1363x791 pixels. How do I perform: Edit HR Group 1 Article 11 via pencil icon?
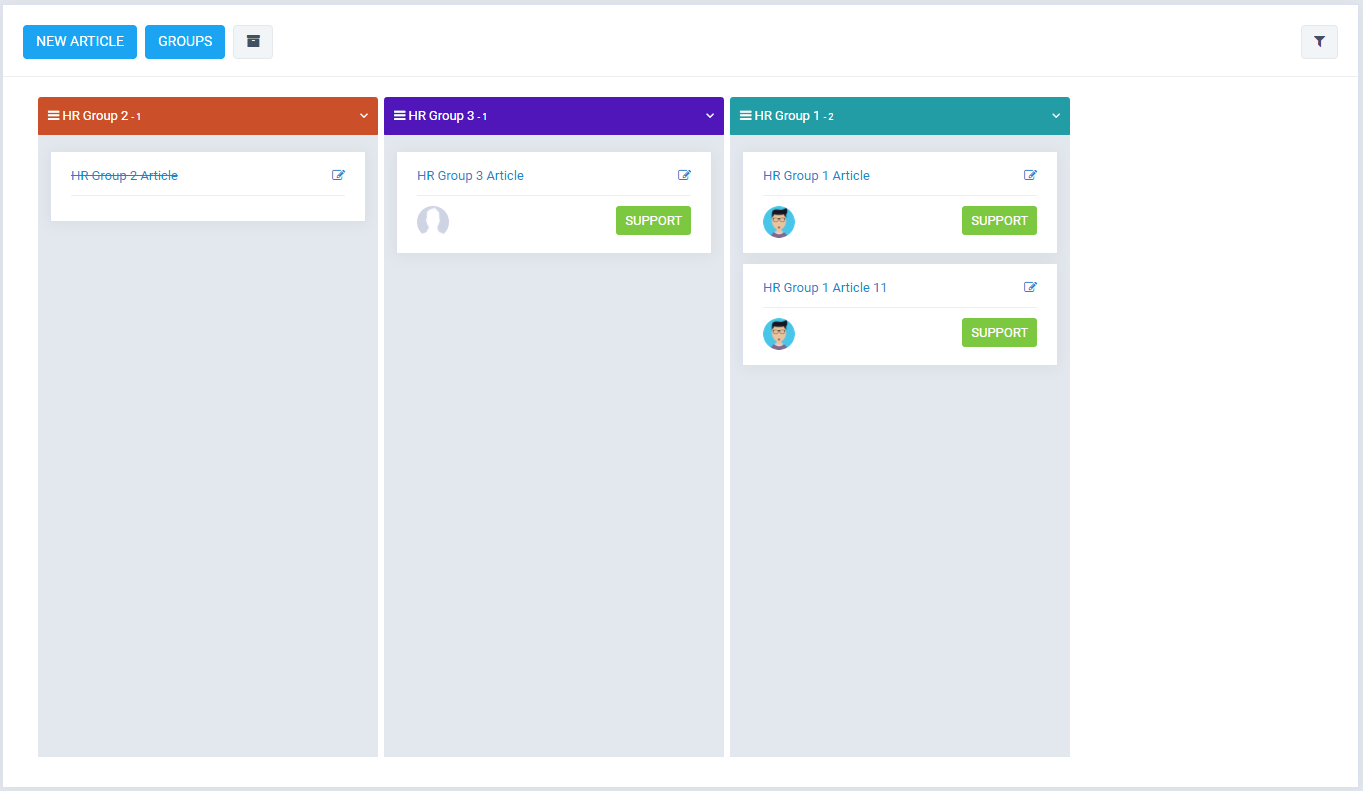pos(1030,287)
